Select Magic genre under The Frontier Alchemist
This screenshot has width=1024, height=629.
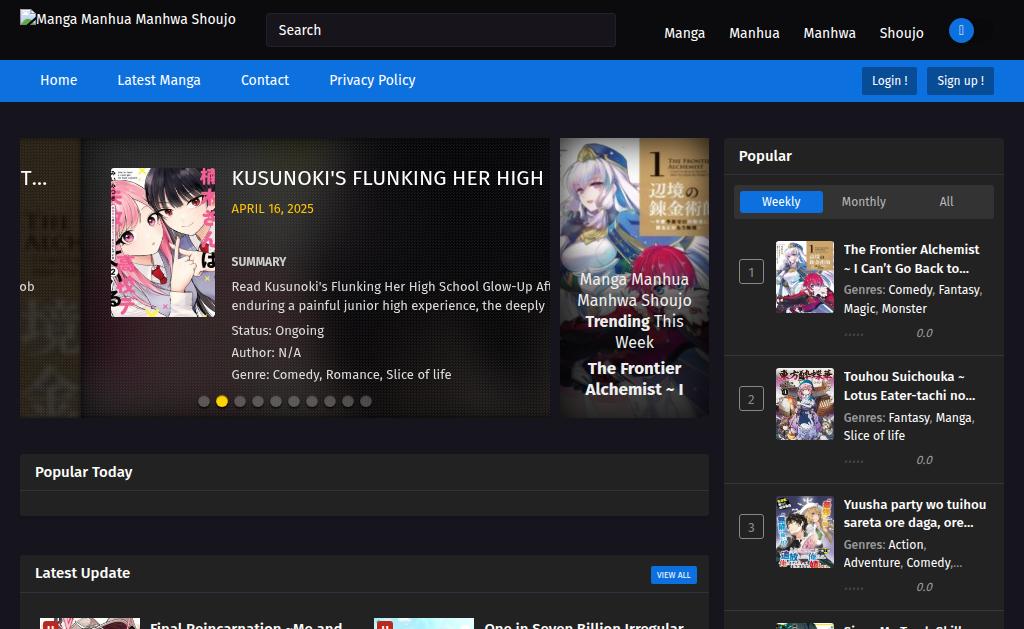coord(859,309)
